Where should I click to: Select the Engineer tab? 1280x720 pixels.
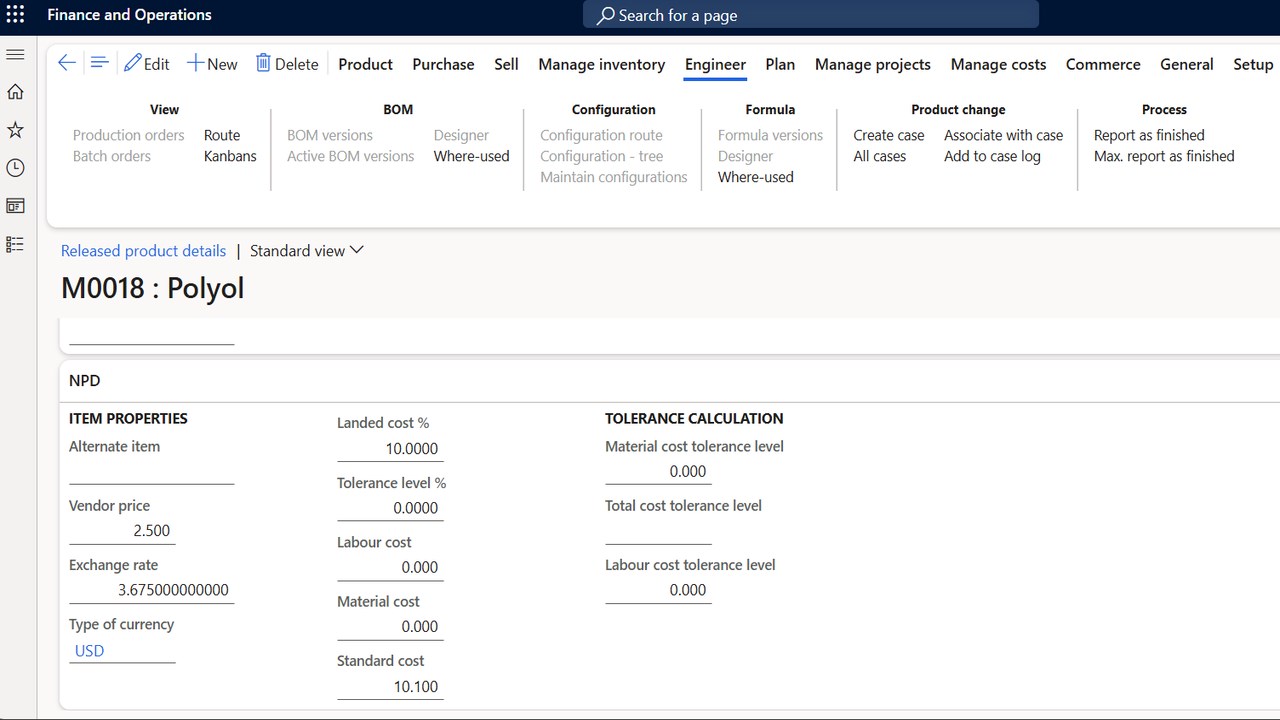point(715,64)
